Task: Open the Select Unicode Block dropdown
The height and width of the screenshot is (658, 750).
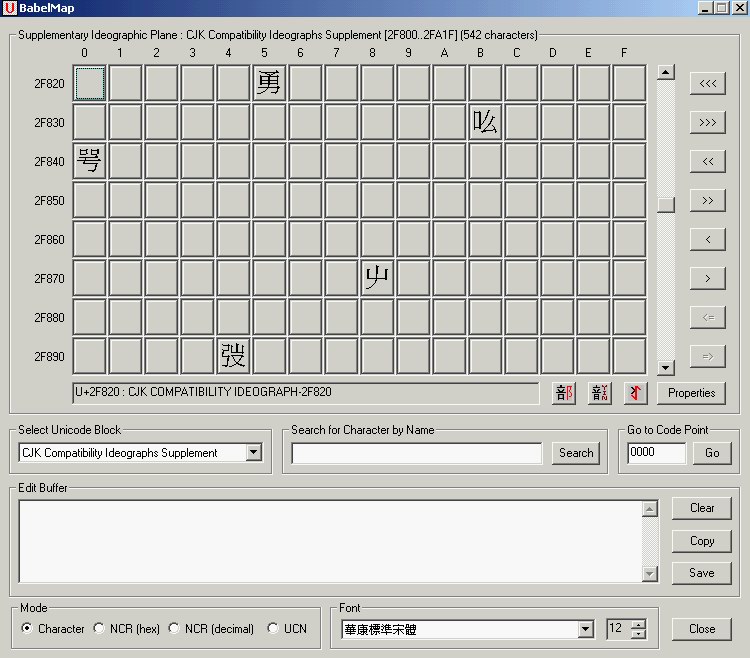Action: click(254, 452)
